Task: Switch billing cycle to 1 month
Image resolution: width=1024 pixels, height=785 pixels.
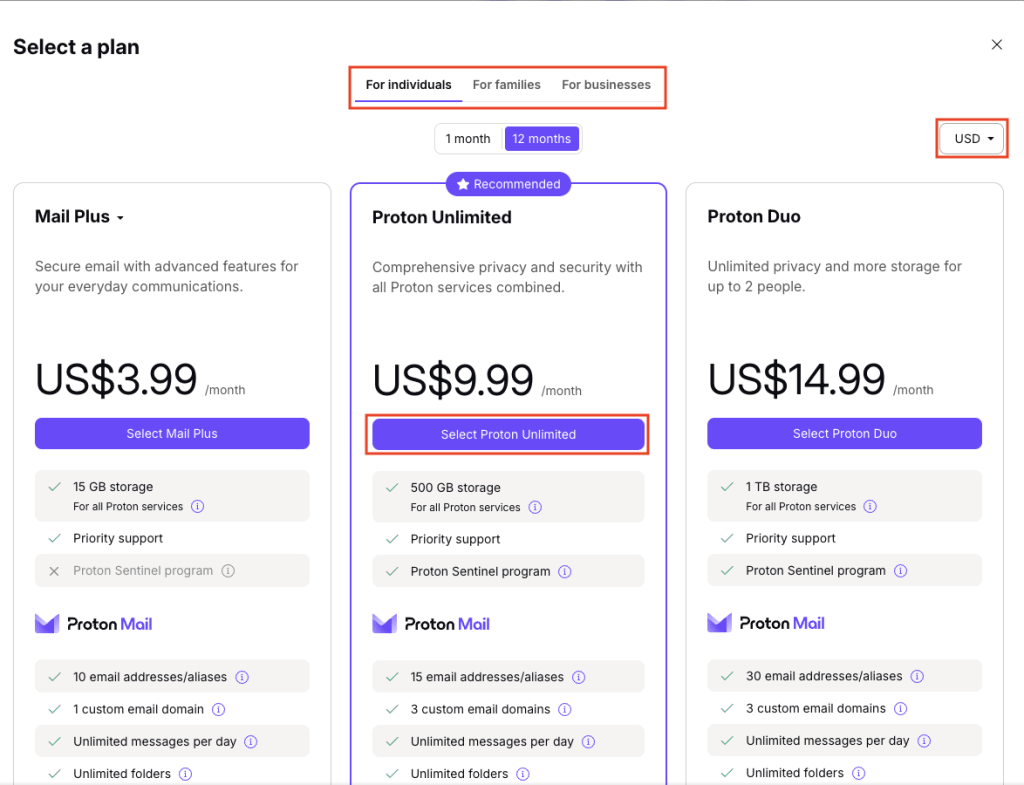Action: point(468,139)
